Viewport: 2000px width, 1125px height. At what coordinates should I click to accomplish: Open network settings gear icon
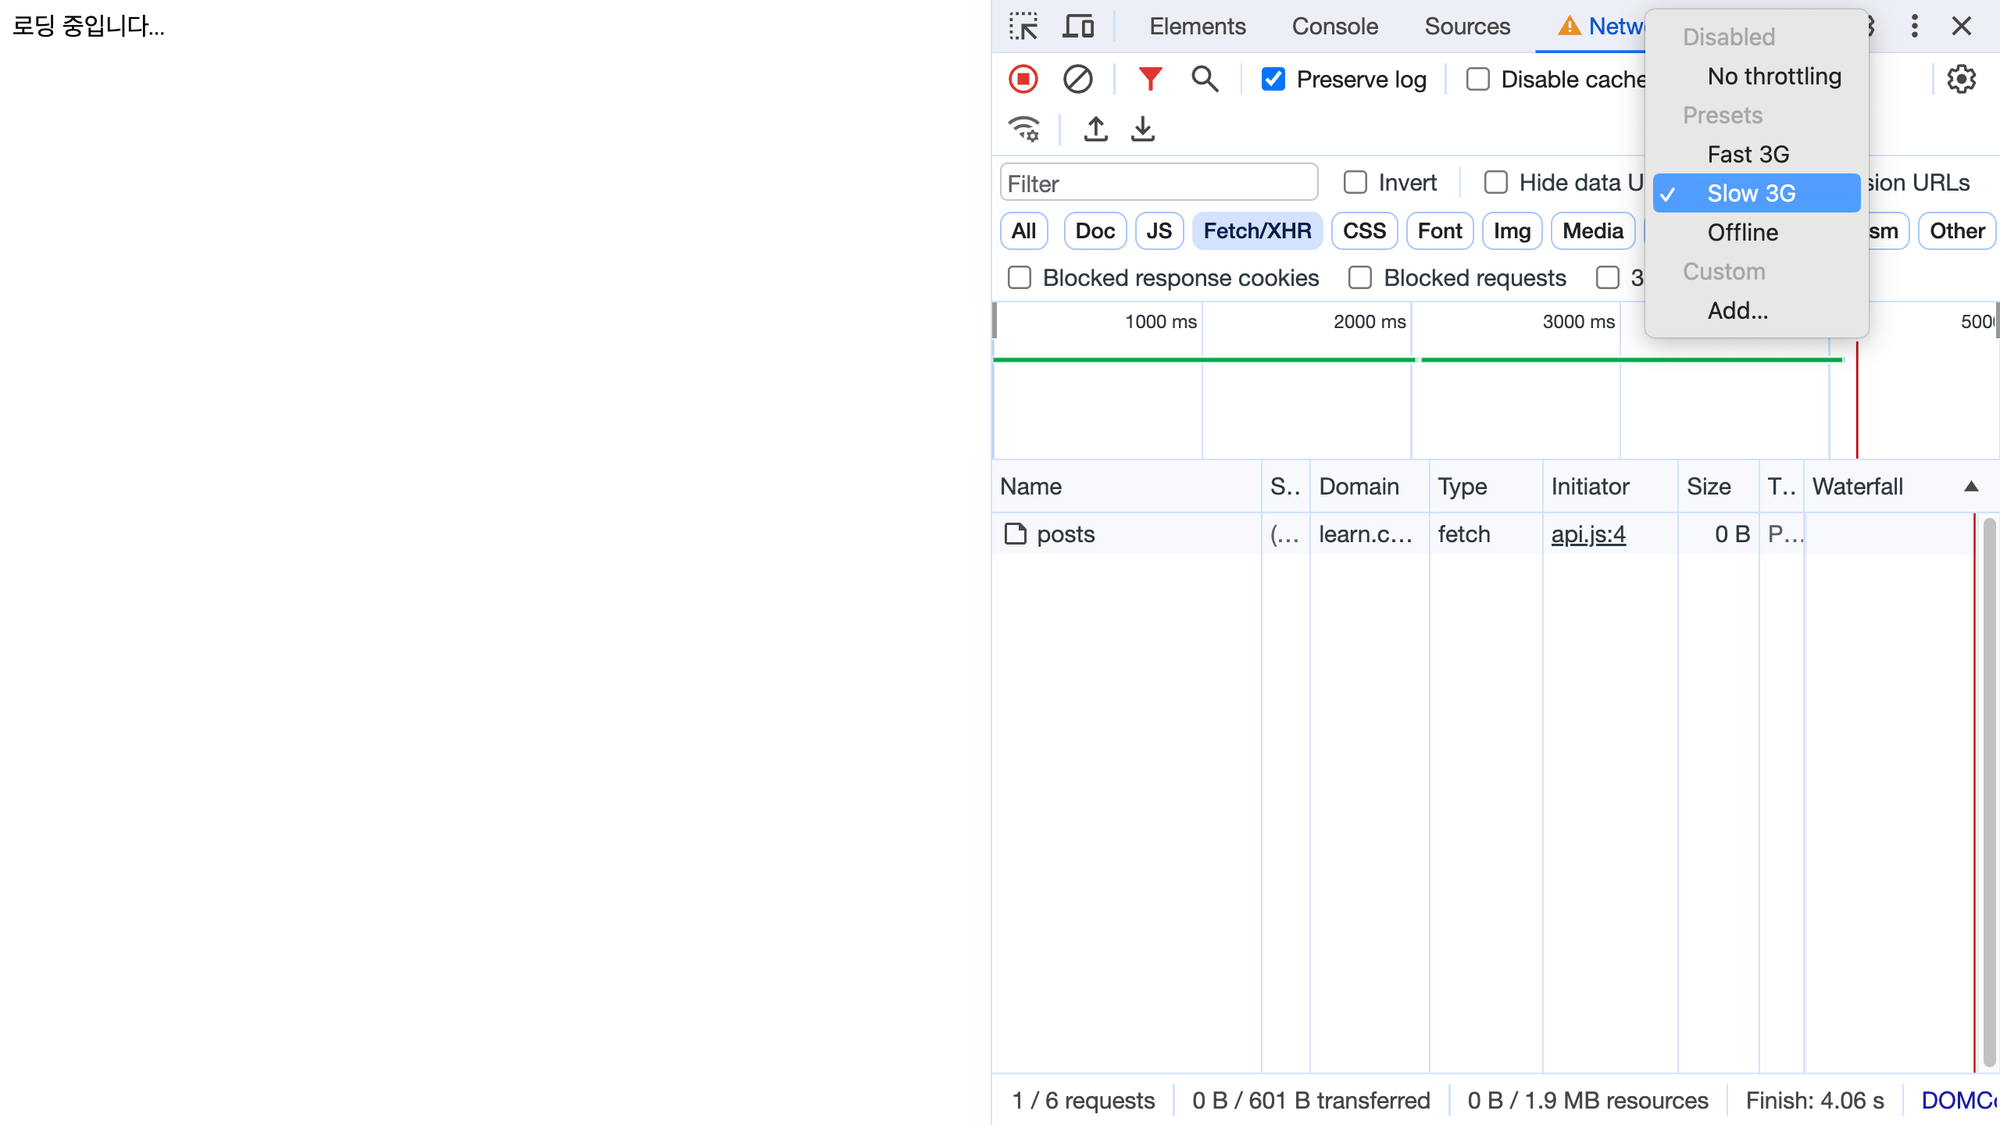coord(1961,79)
